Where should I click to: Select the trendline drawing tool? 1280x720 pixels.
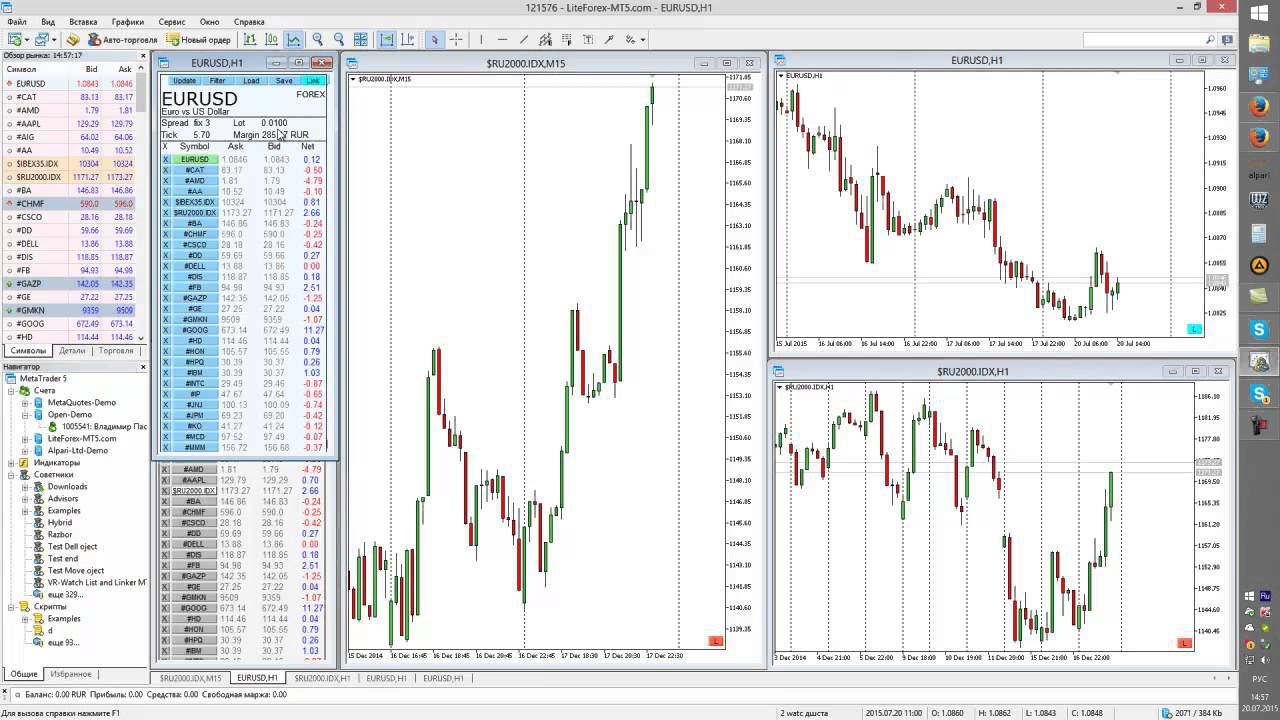tap(524, 39)
